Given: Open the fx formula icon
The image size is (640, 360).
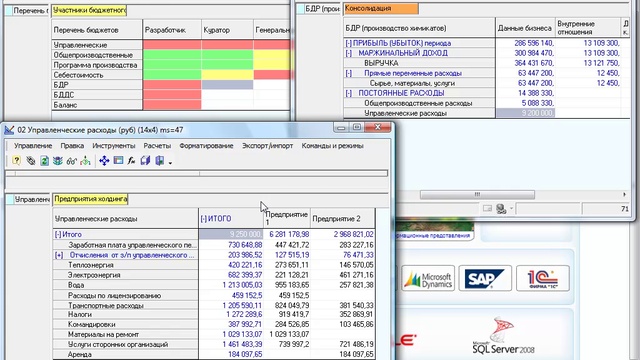Looking at the screenshot, I should pyautogui.click(x=131, y=161).
